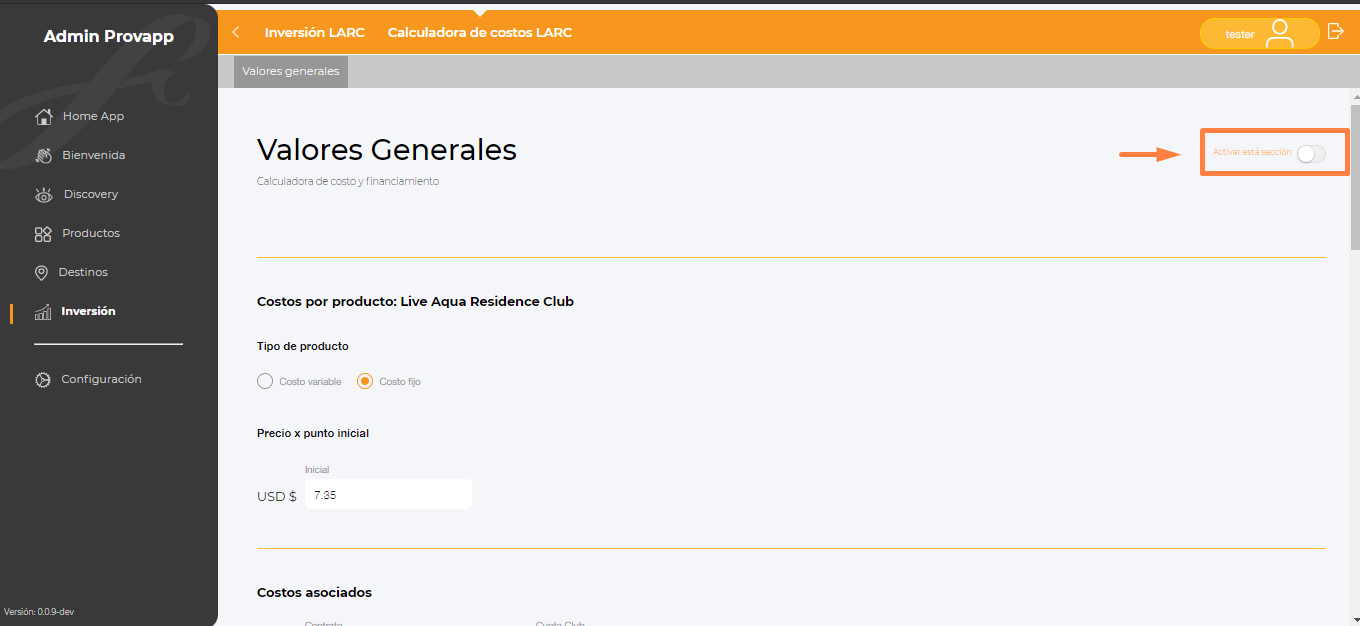This screenshot has height=626, width=1360.
Task: Open Home App from sidebar house icon
Action: (43, 117)
